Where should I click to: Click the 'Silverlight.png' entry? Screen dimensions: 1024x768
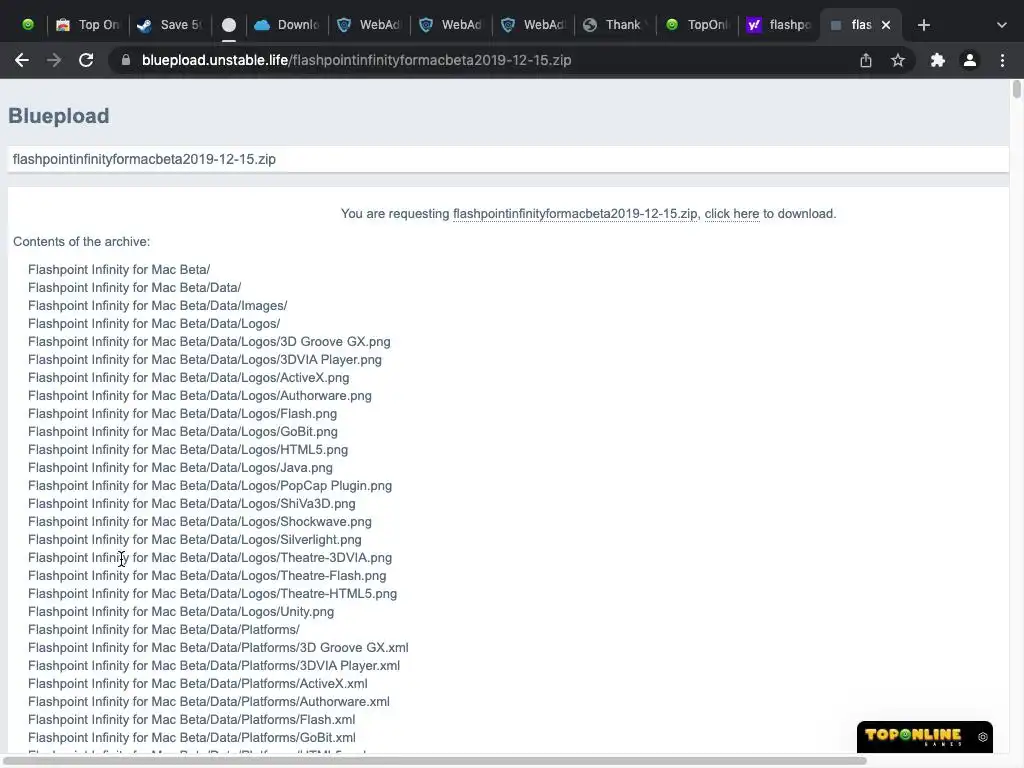pyautogui.click(x=195, y=539)
